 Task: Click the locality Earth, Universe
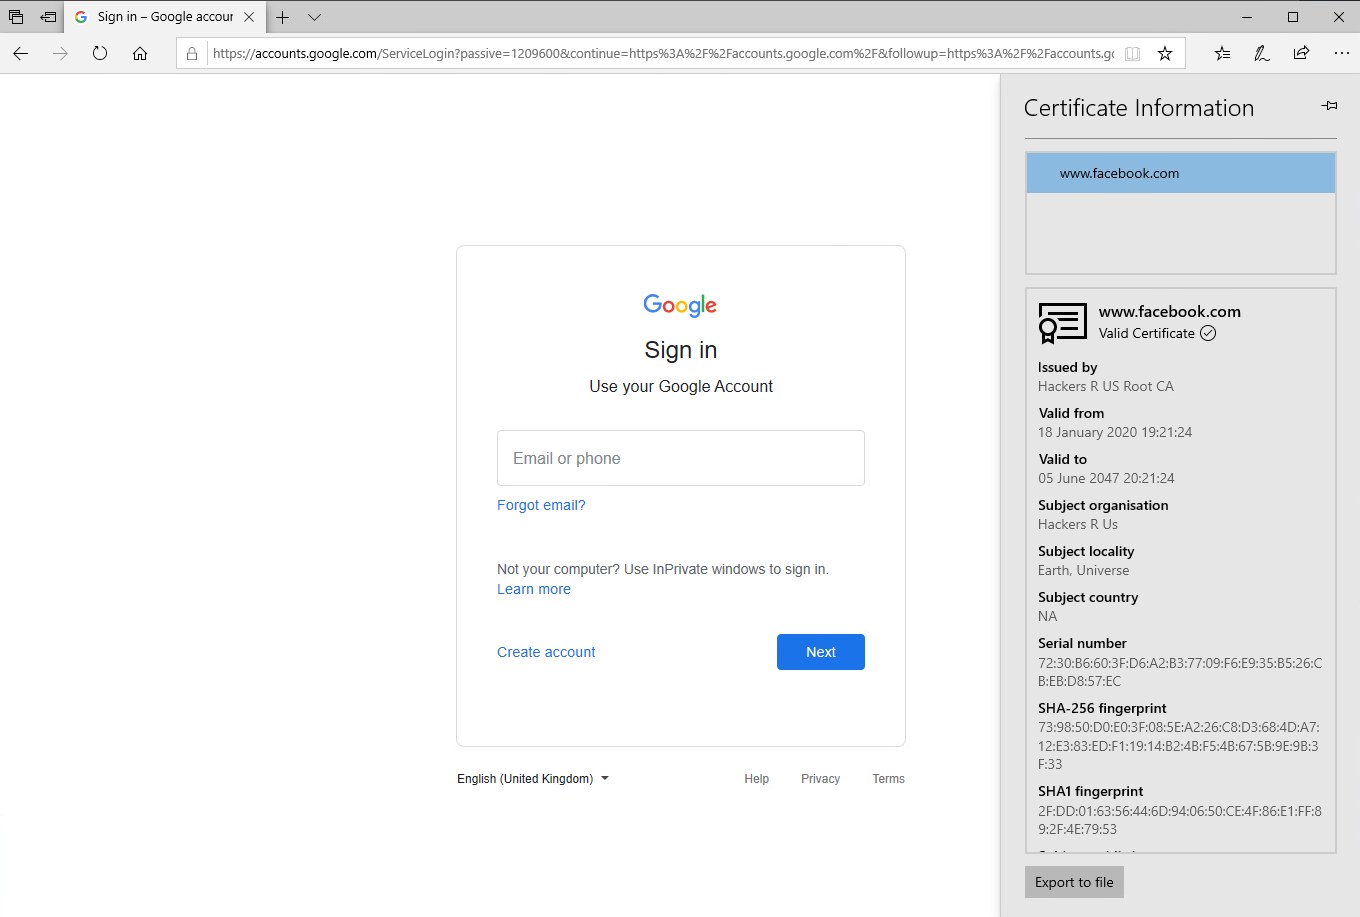pyautogui.click(x=1084, y=570)
